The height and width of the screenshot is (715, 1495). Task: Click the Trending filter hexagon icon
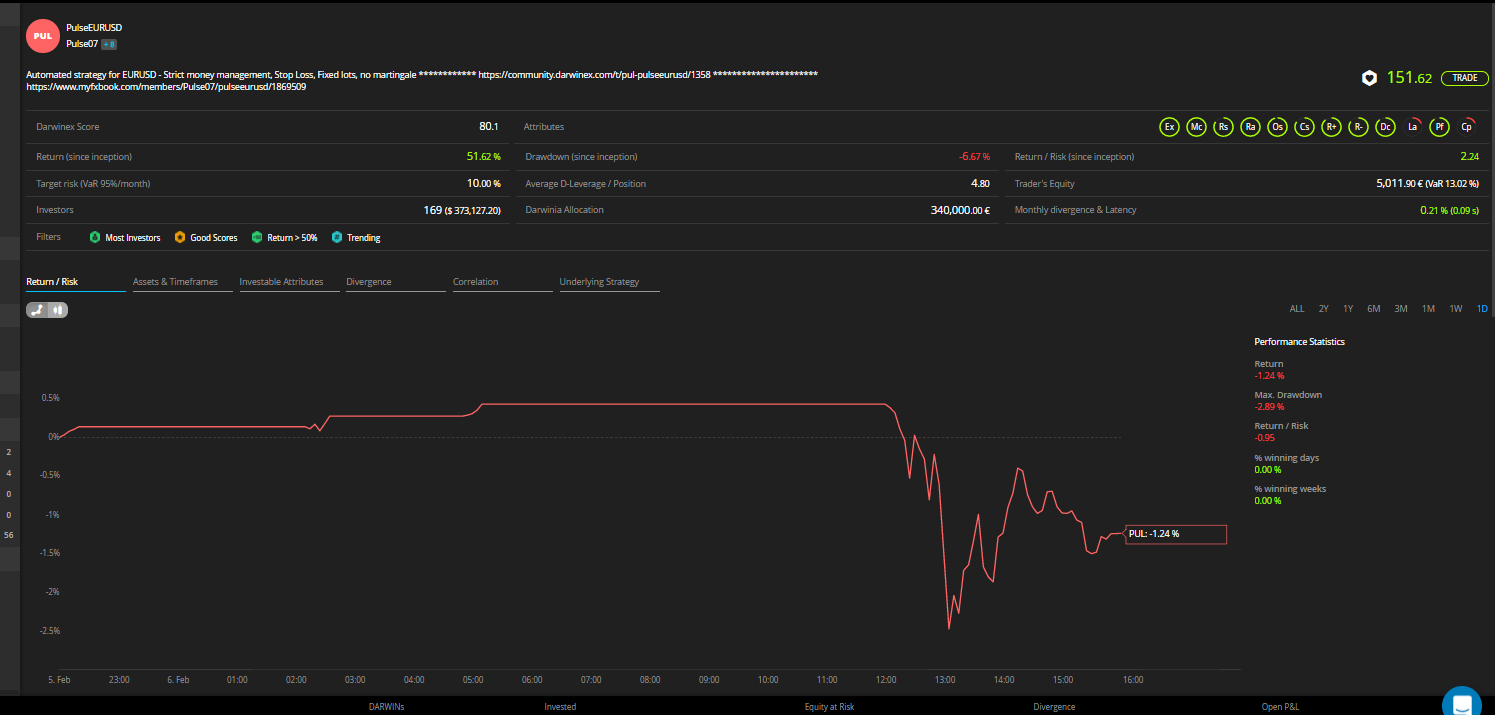click(337, 238)
